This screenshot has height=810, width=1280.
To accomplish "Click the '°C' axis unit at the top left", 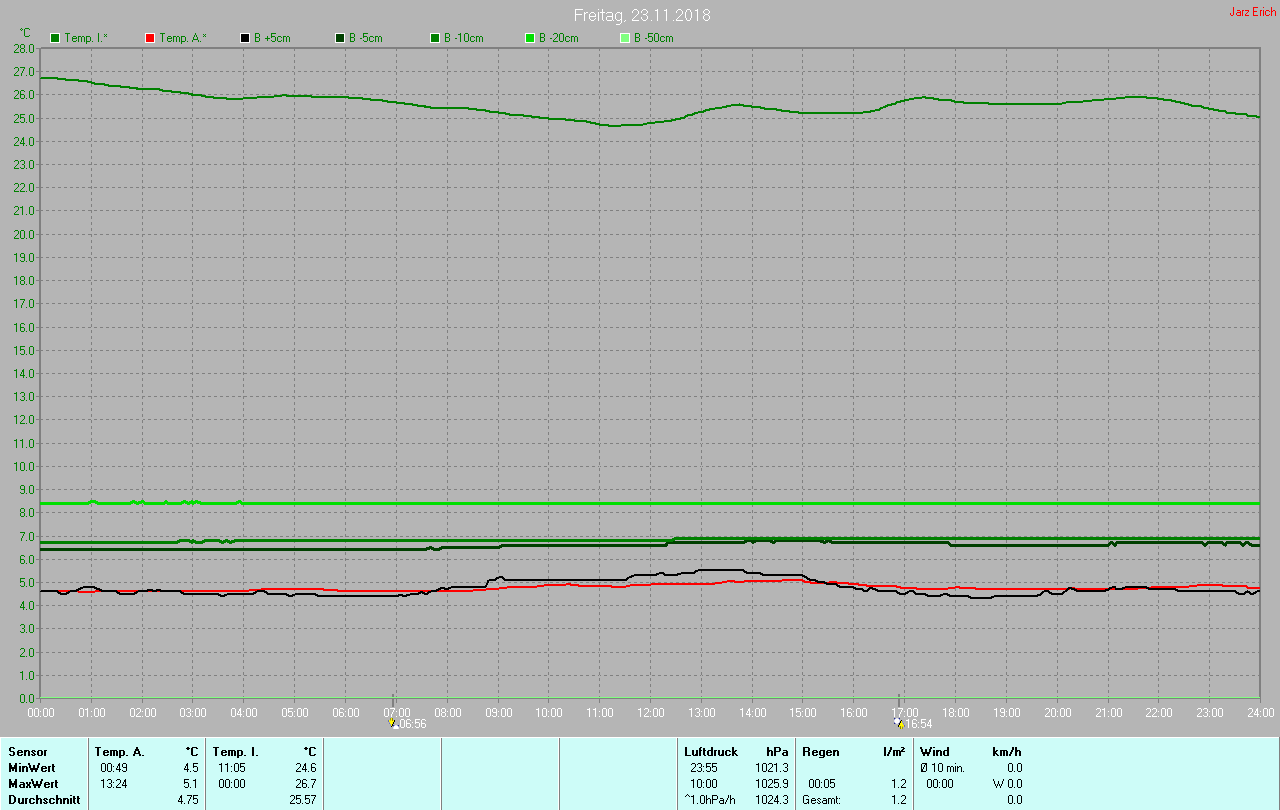I will point(25,33).
